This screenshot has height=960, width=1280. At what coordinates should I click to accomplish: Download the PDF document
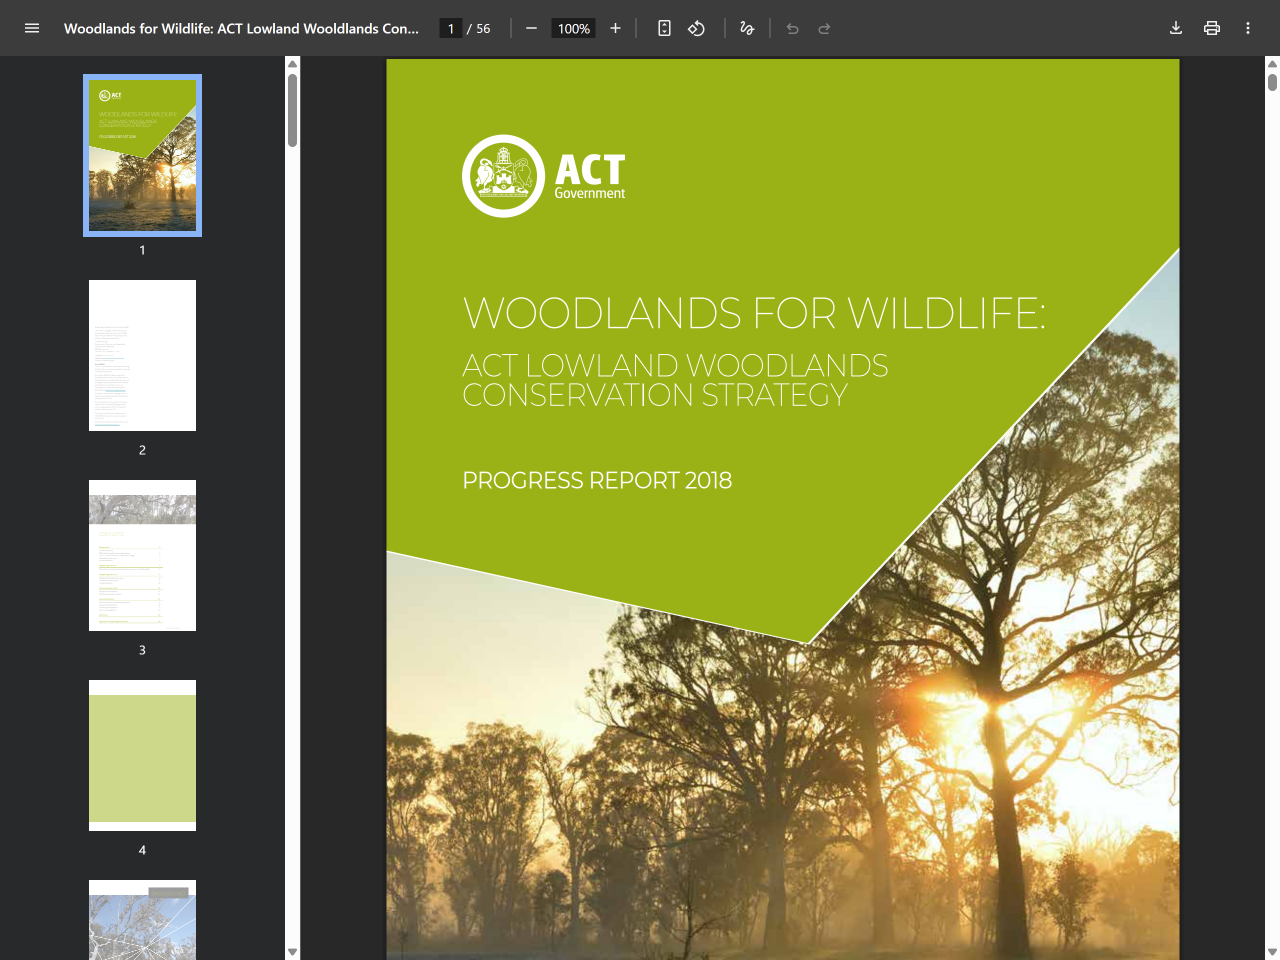pyautogui.click(x=1176, y=28)
